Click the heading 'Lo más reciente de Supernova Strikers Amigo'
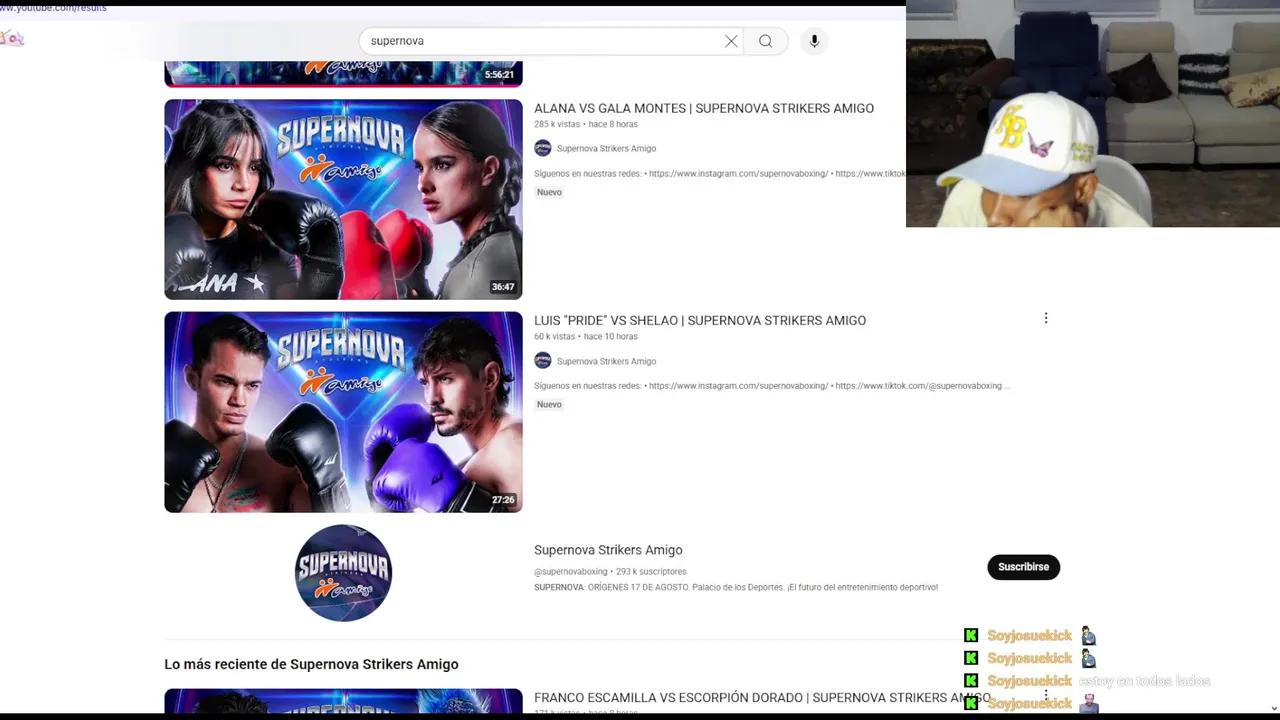 coord(311,664)
